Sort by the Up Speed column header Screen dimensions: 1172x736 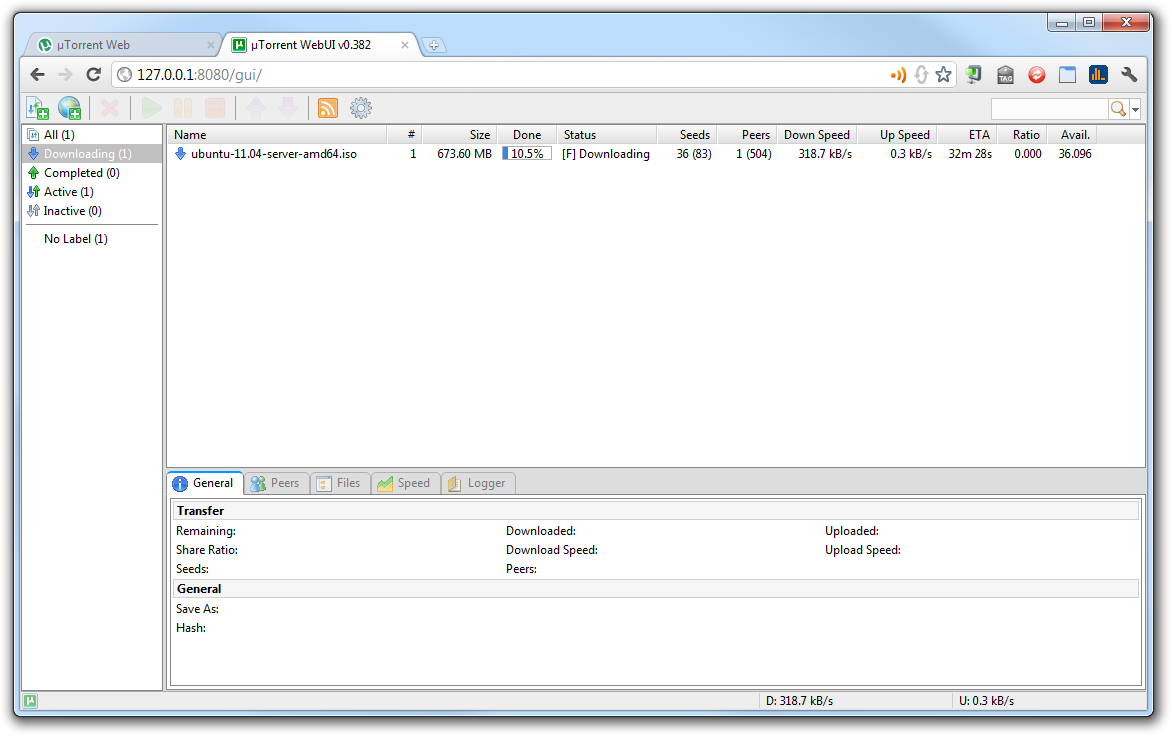point(897,134)
